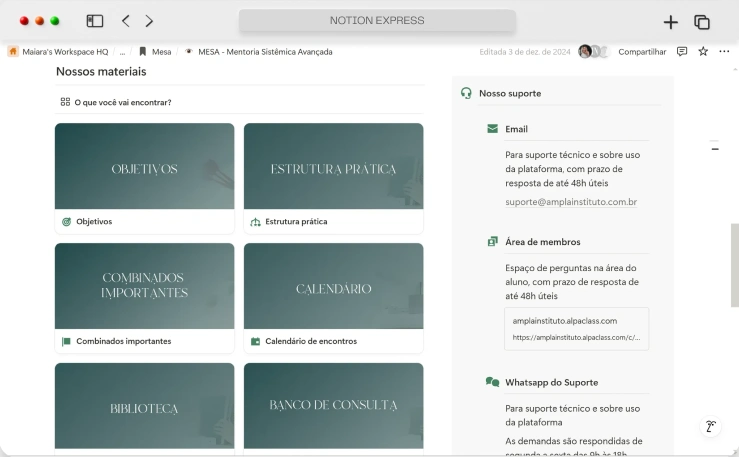Image resolution: width=739 pixels, height=457 pixels.
Task: Click the NOTION EXPRESS address bar
Action: 377,20
